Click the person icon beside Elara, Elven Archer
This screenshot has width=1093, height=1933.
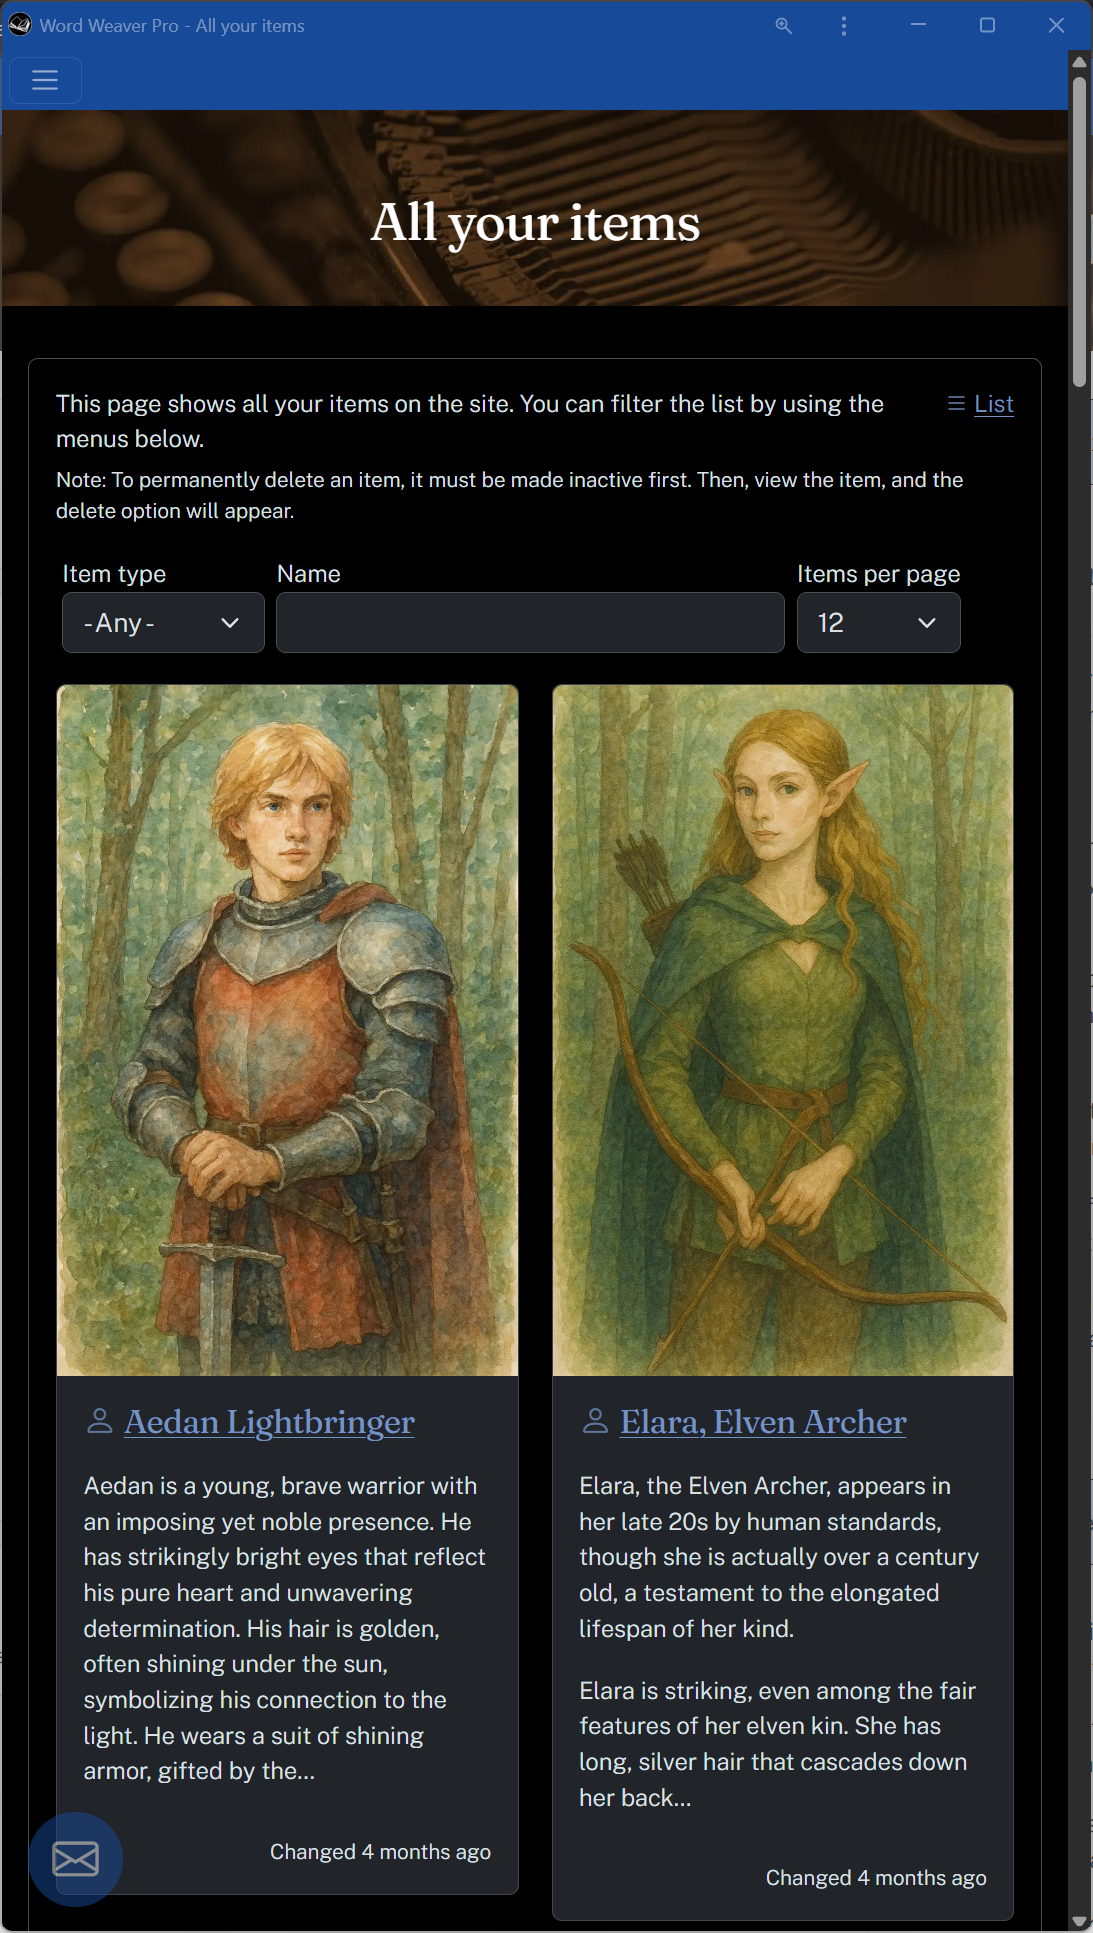[x=595, y=1421]
